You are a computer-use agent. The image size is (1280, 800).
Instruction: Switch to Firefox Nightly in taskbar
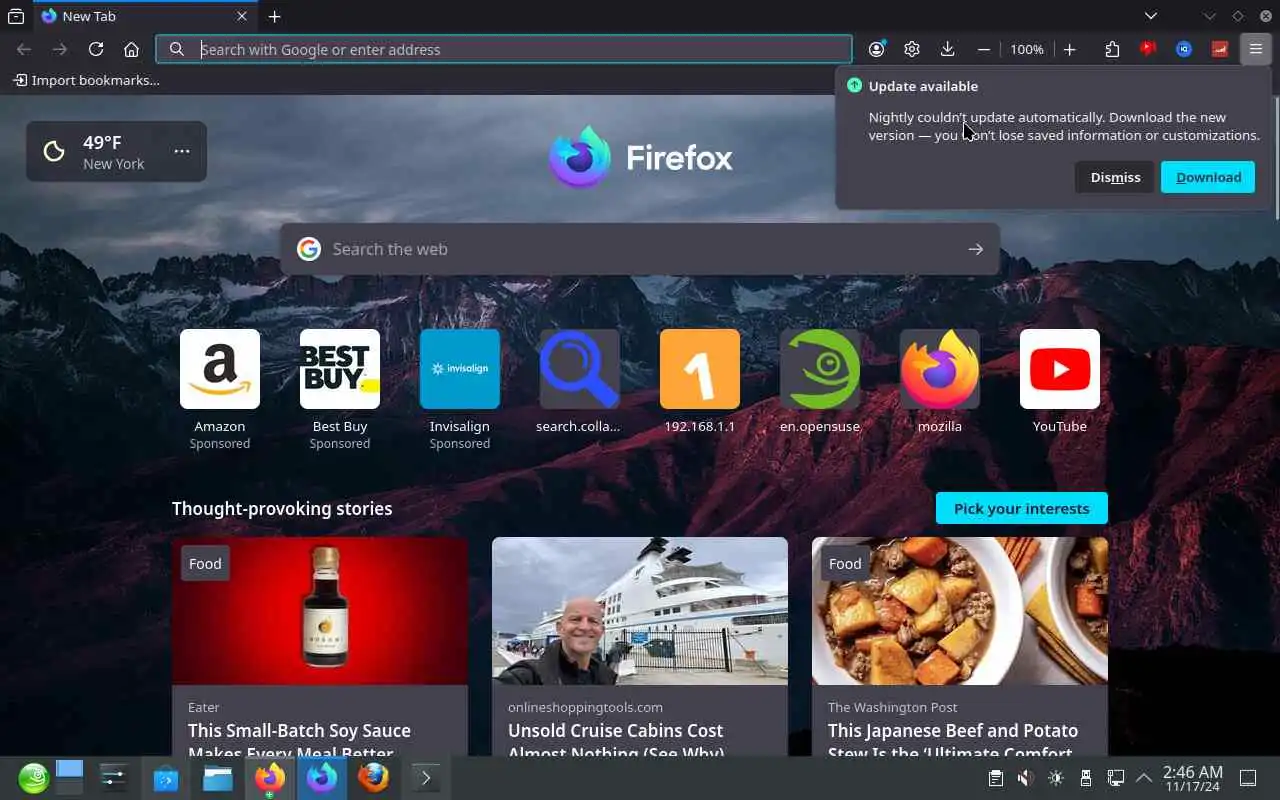[x=322, y=777]
